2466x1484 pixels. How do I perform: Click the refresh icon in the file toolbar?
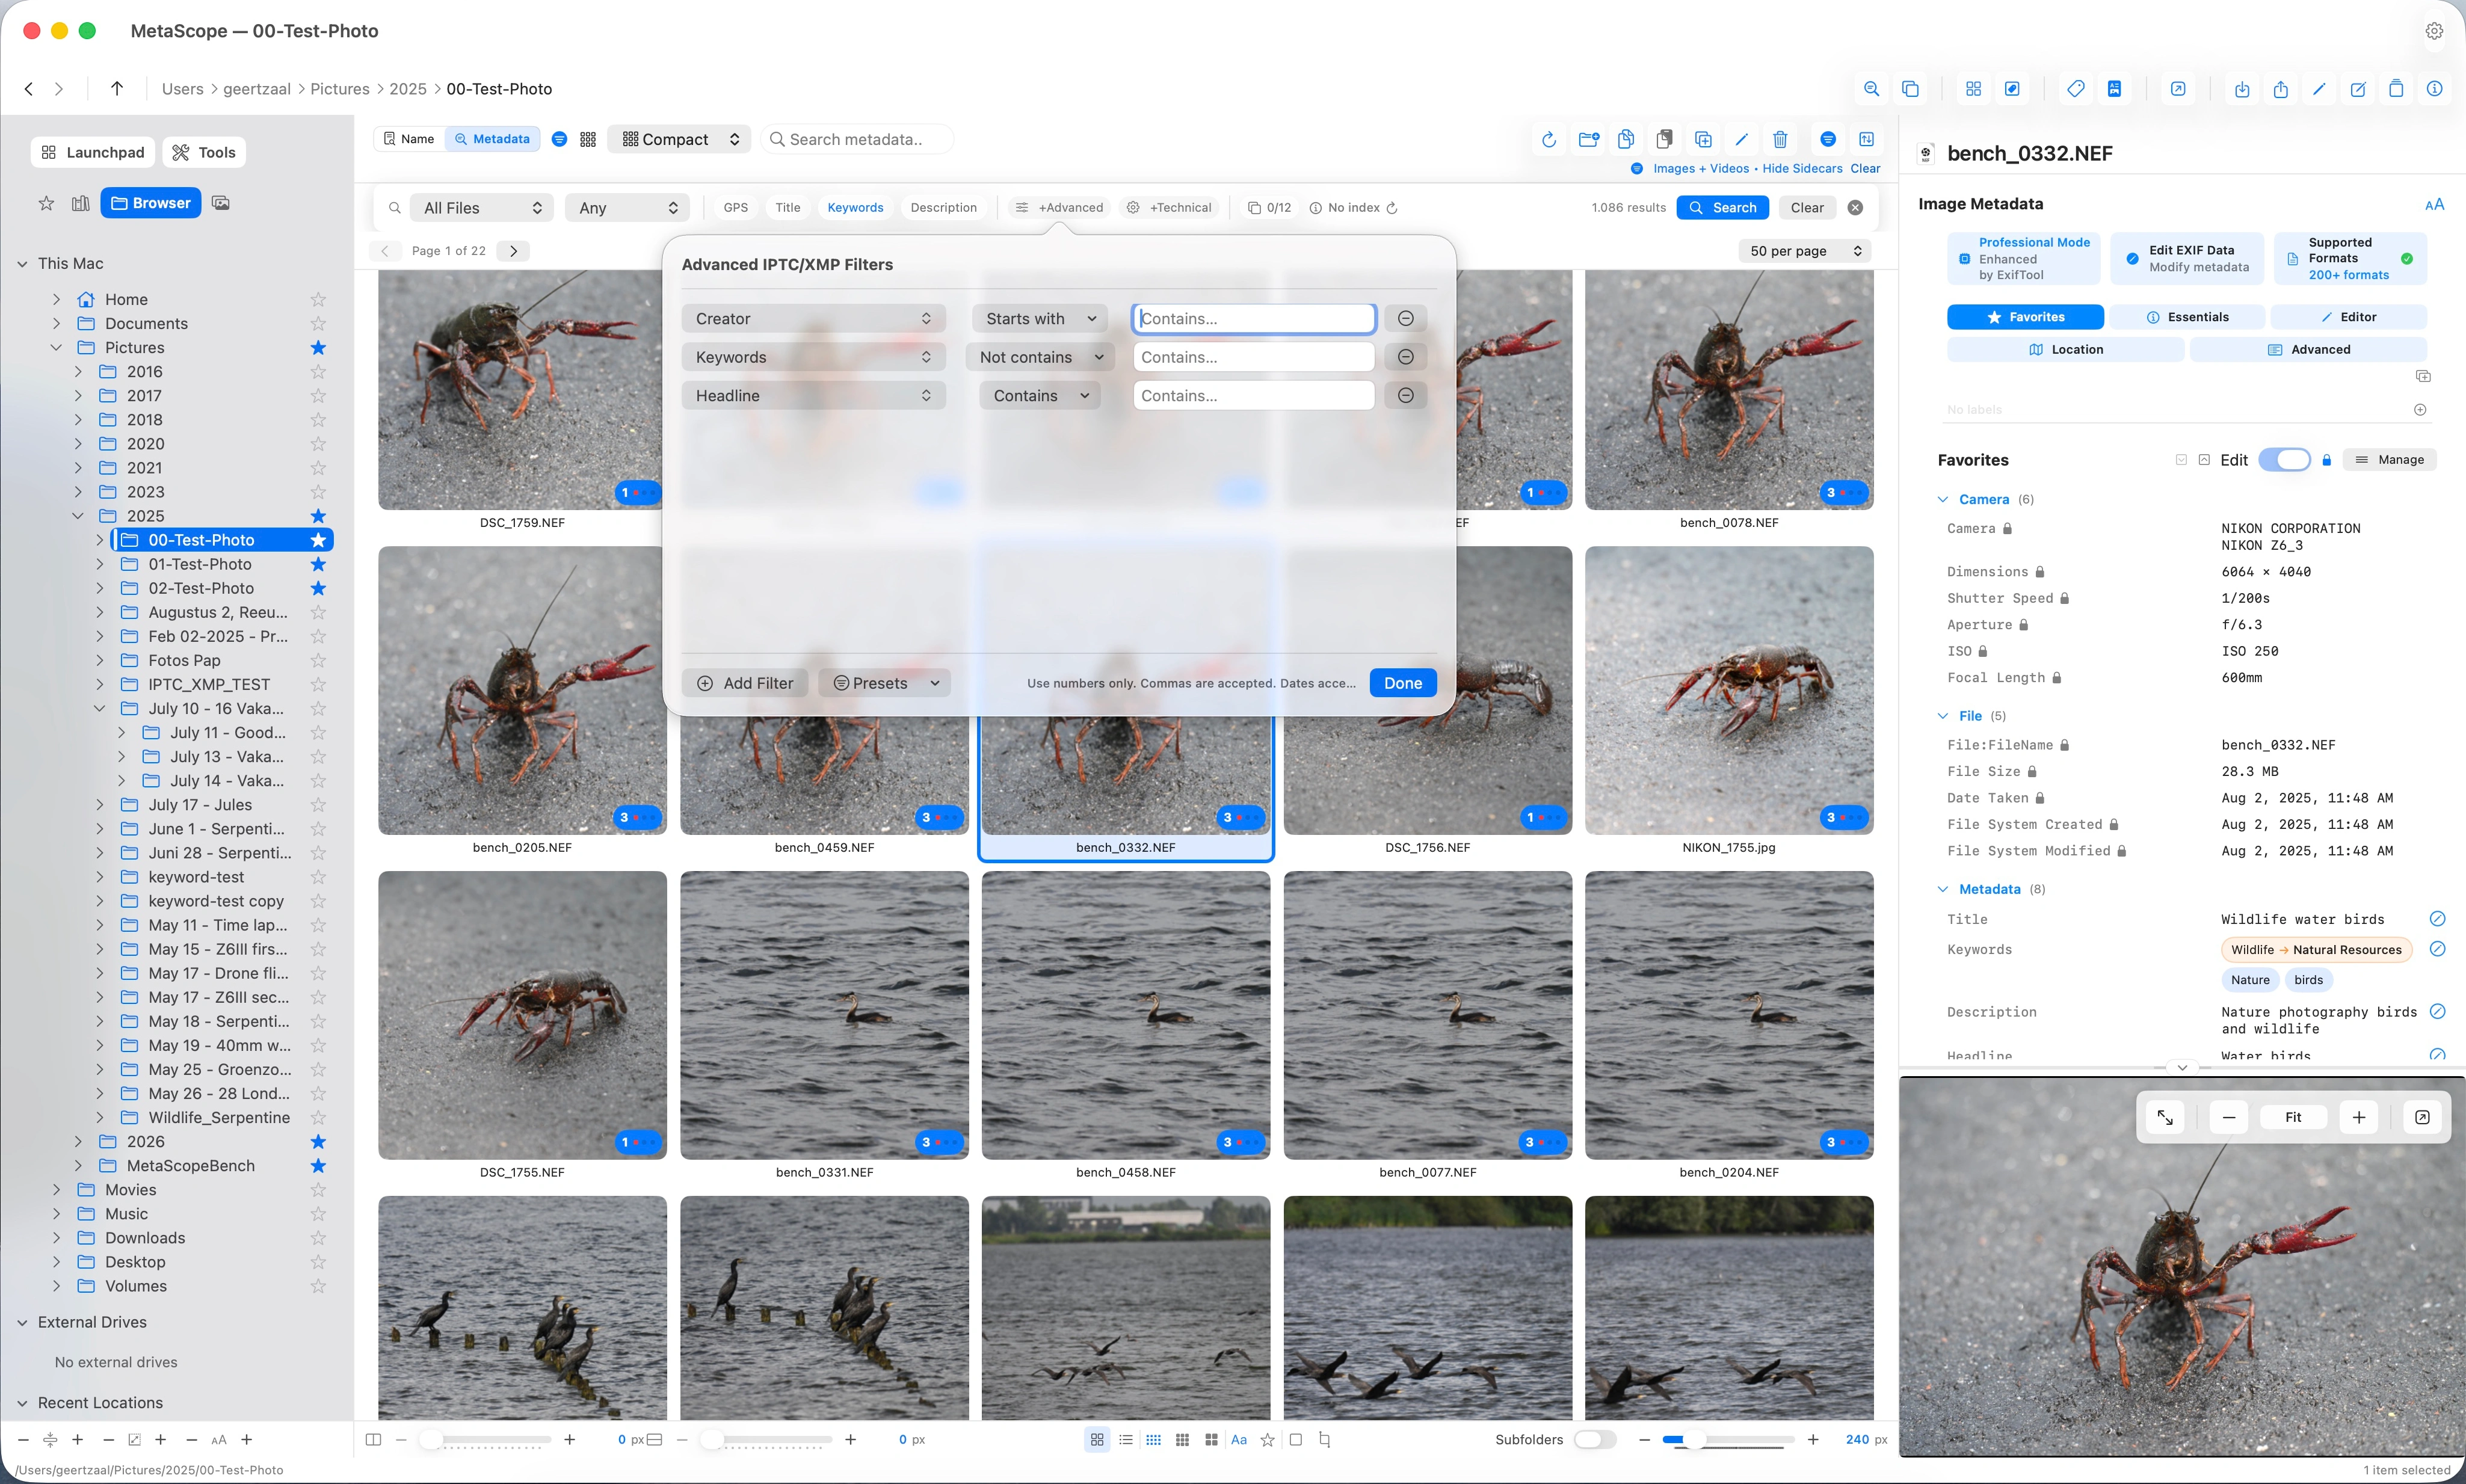click(1549, 139)
